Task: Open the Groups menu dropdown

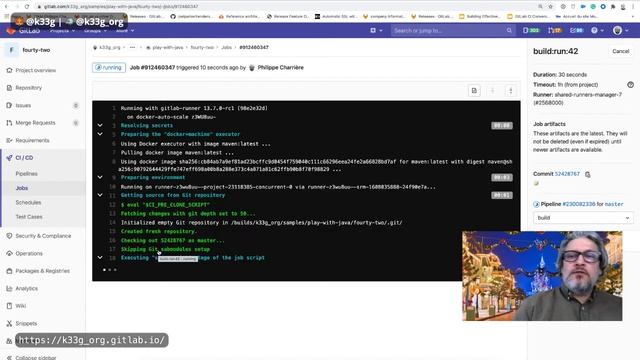Action: pos(95,31)
